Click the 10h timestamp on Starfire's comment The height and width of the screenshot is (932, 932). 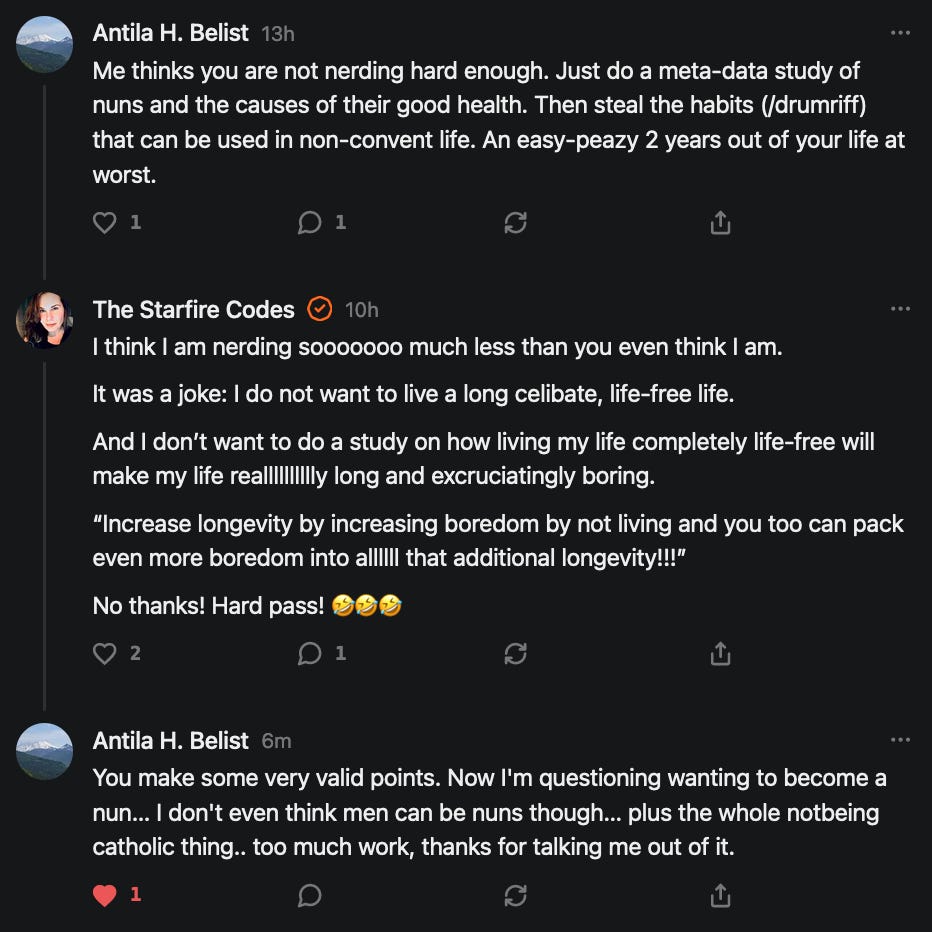(361, 310)
